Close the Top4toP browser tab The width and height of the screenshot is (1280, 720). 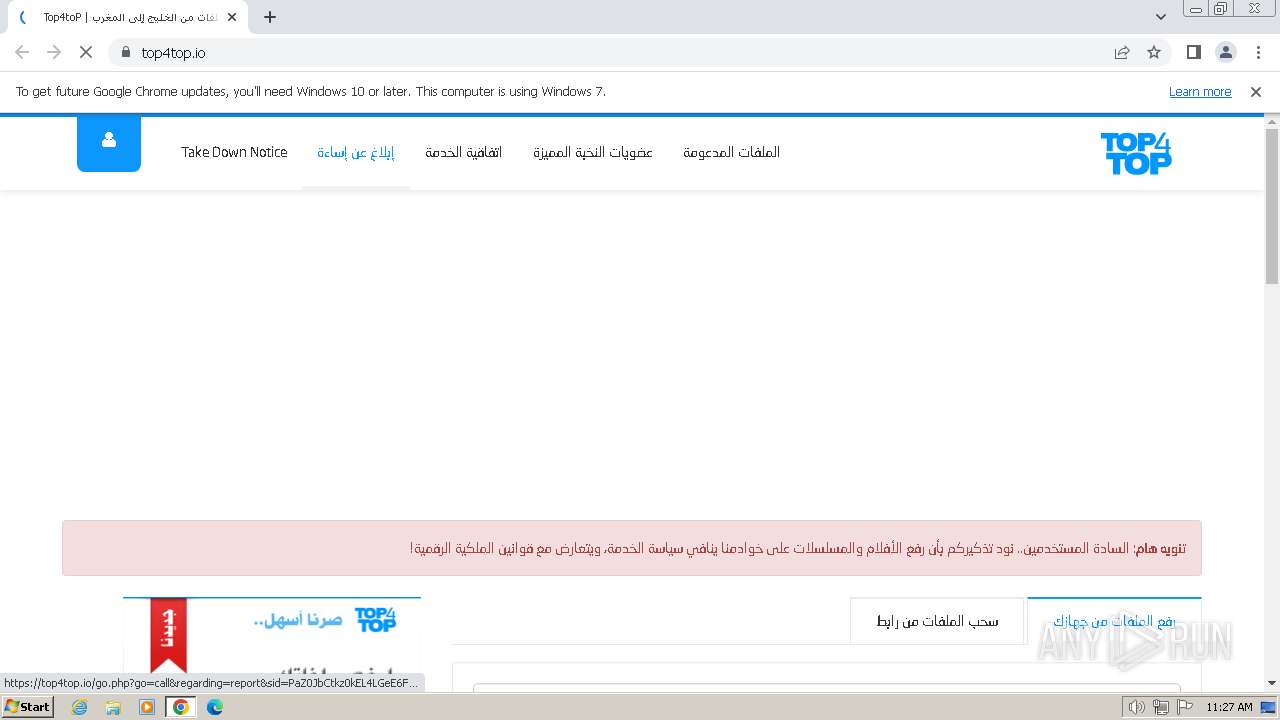232,17
